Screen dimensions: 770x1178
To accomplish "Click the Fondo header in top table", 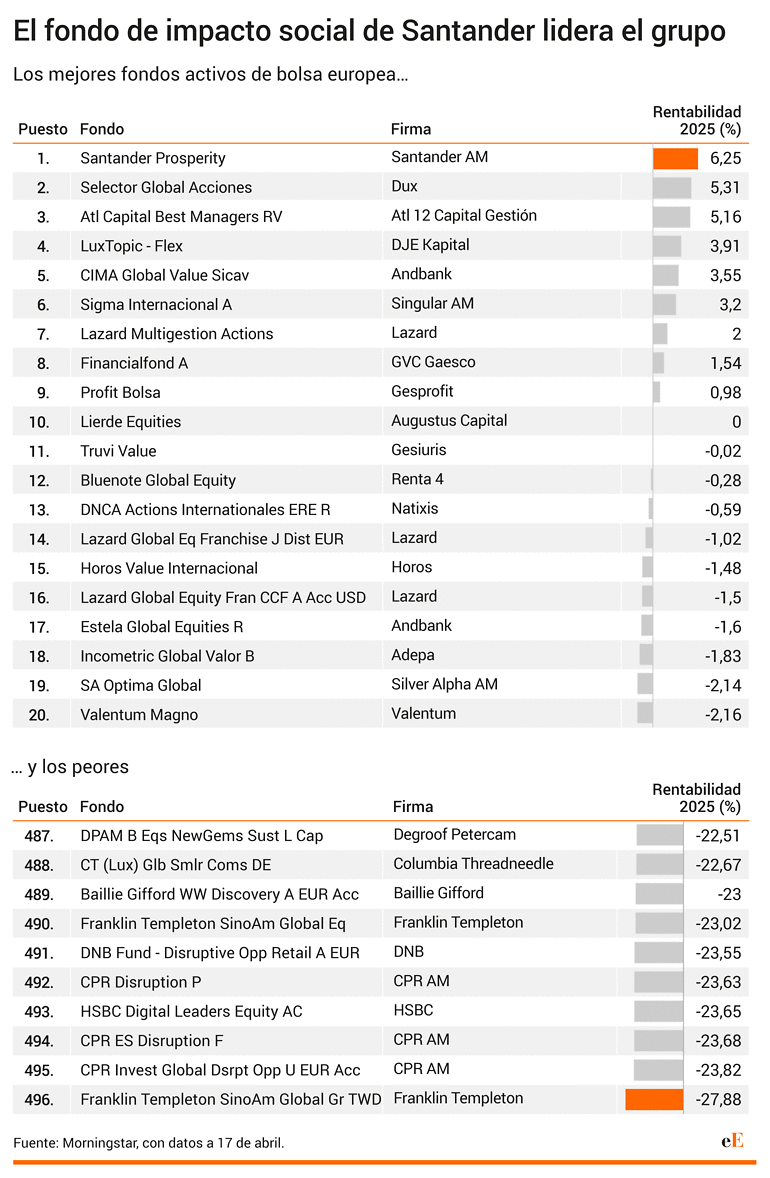I will tap(102, 129).
